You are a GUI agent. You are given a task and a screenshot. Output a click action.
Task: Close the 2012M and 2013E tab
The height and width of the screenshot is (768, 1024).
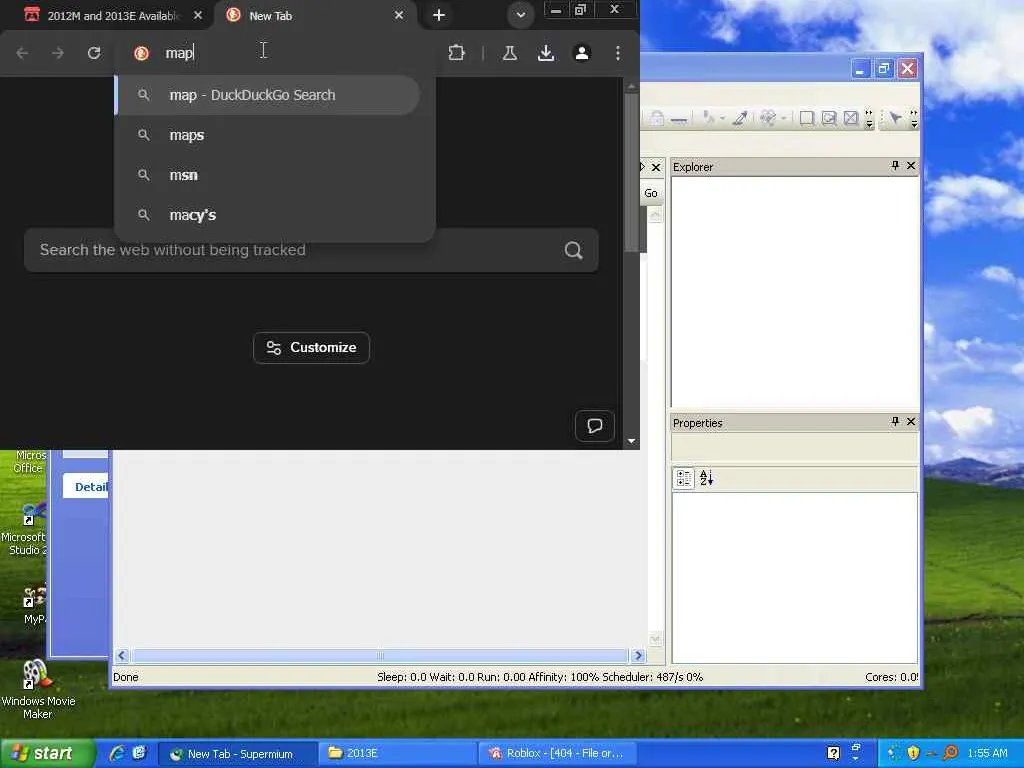point(198,15)
